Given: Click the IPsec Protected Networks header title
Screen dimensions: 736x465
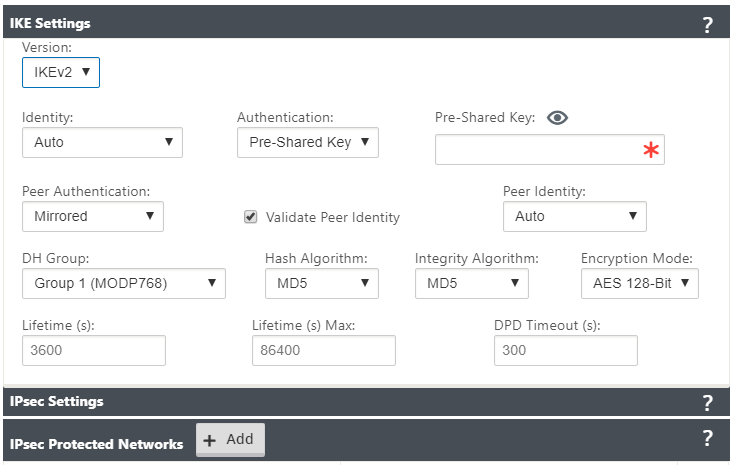Looking at the screenshot, I should (97, 444).
